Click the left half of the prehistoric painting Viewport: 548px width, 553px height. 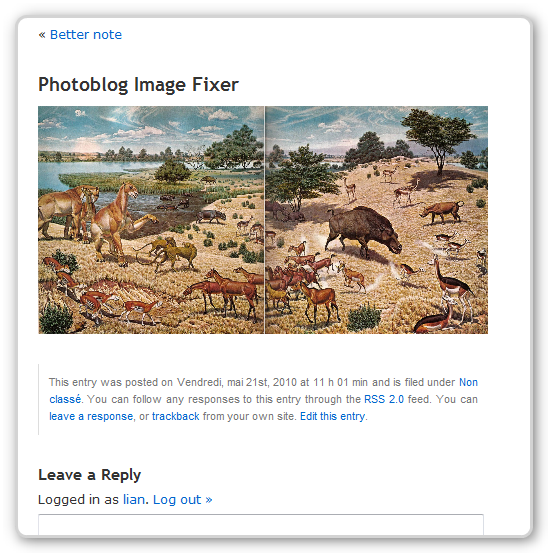pyautogui.click(x=151, y=220)
